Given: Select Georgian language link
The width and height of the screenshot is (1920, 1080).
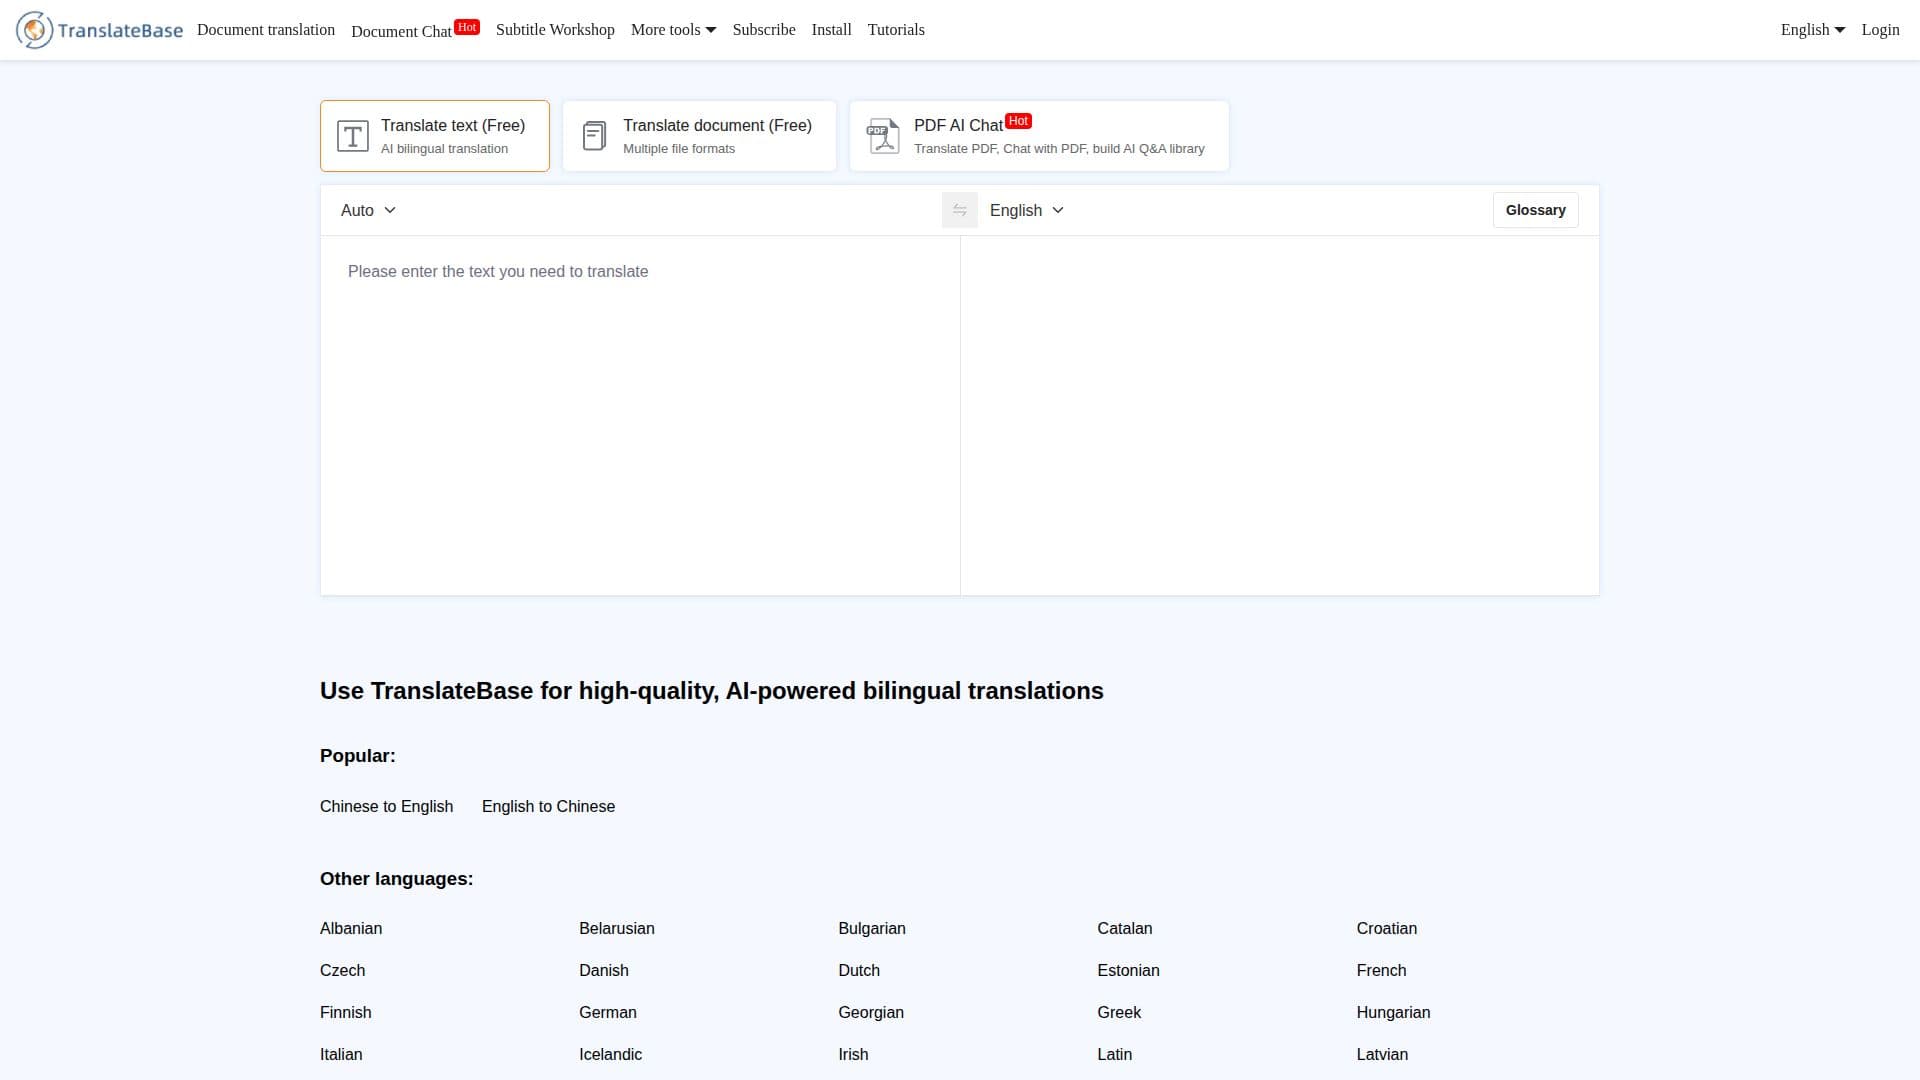Looking at the screenshot, I should [871, 1013].
